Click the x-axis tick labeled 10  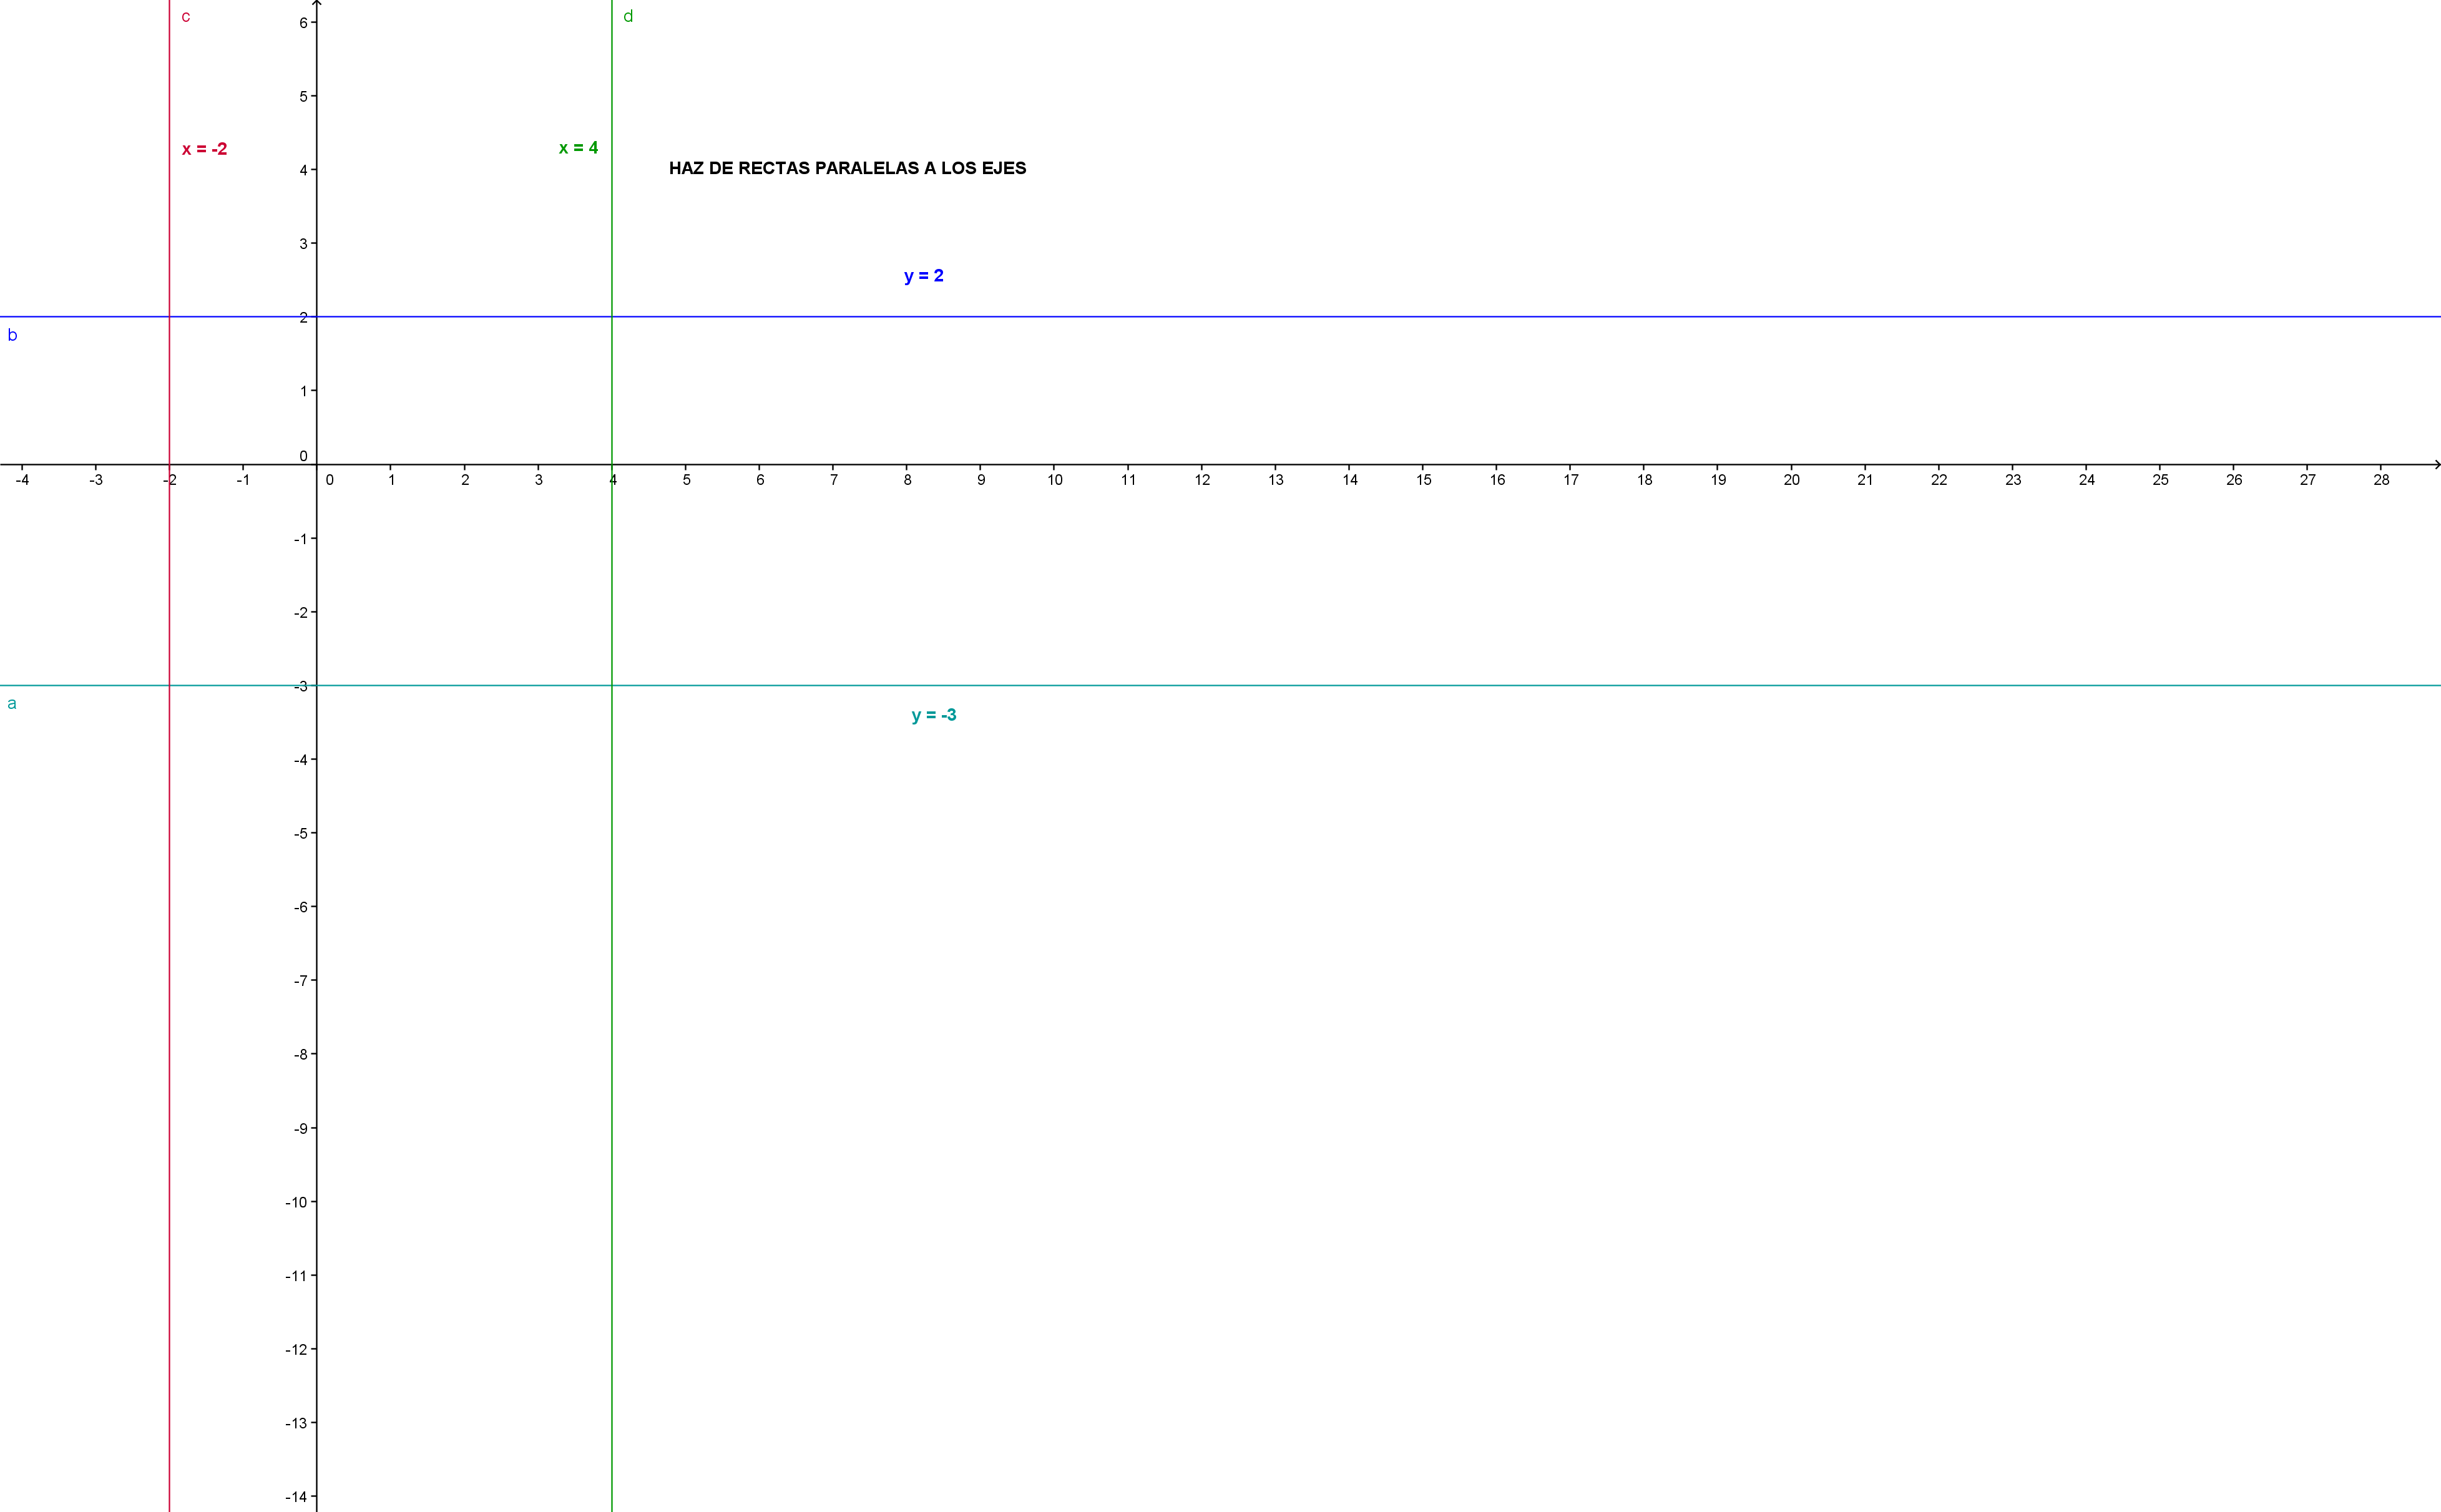click(1054, 479)
